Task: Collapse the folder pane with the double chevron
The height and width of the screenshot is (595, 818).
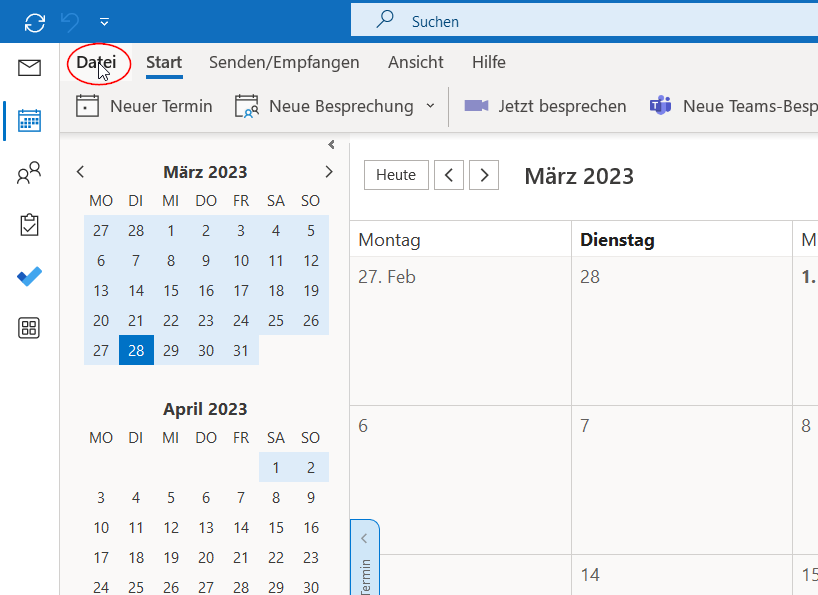Action: click(x=331, y=144)
